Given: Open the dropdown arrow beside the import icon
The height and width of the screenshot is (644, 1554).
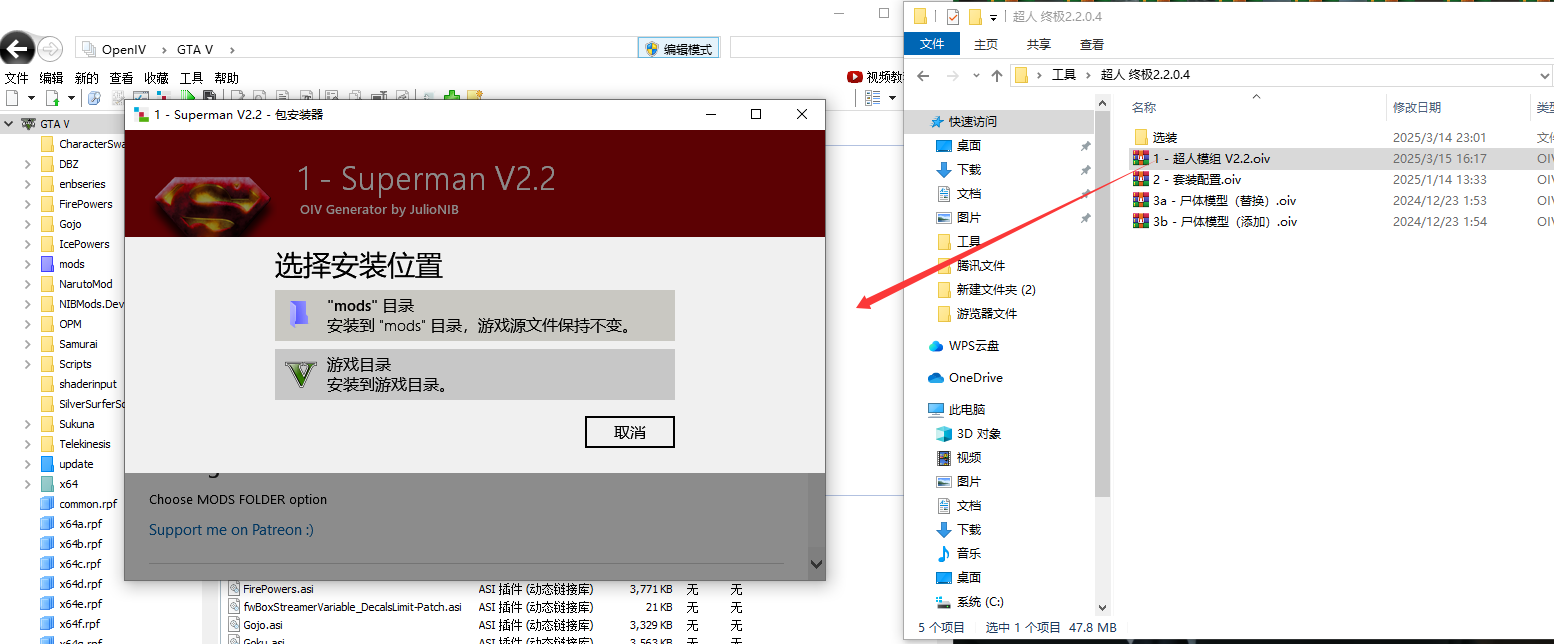Looking at the screenshot, I should (x=70, y=98).
